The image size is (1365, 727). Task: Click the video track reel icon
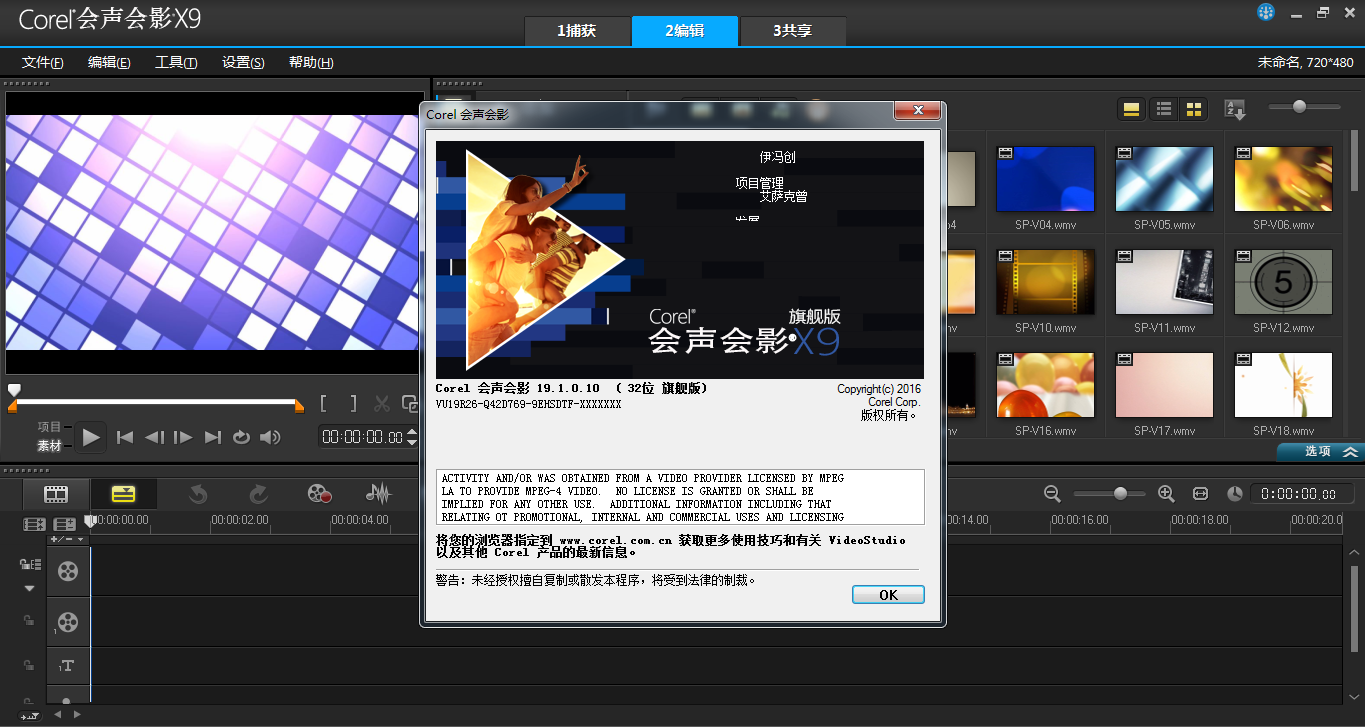67,571
